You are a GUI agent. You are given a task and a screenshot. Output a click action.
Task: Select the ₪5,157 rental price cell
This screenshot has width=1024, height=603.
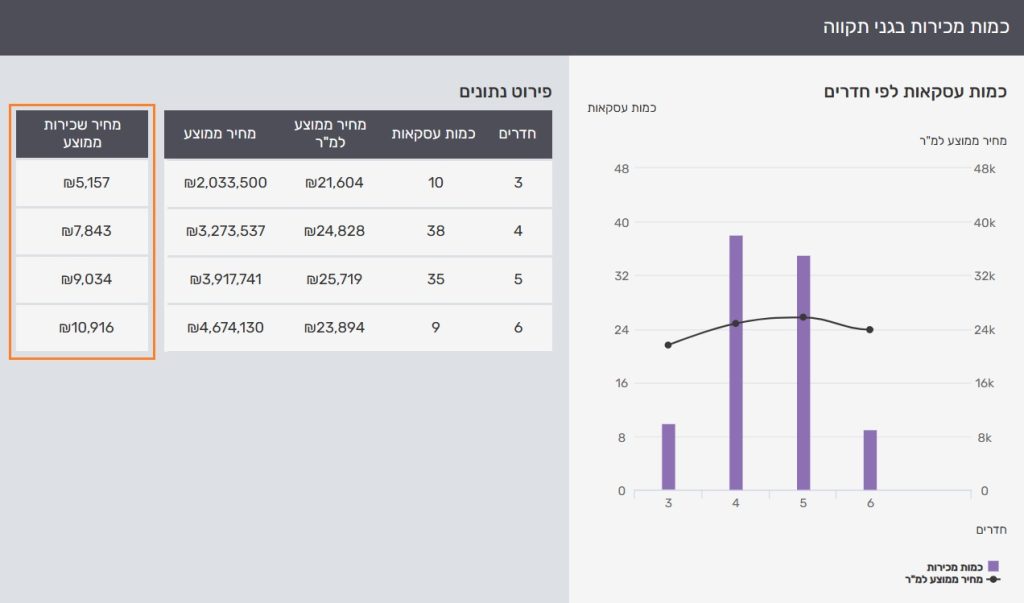coord(83,183)
